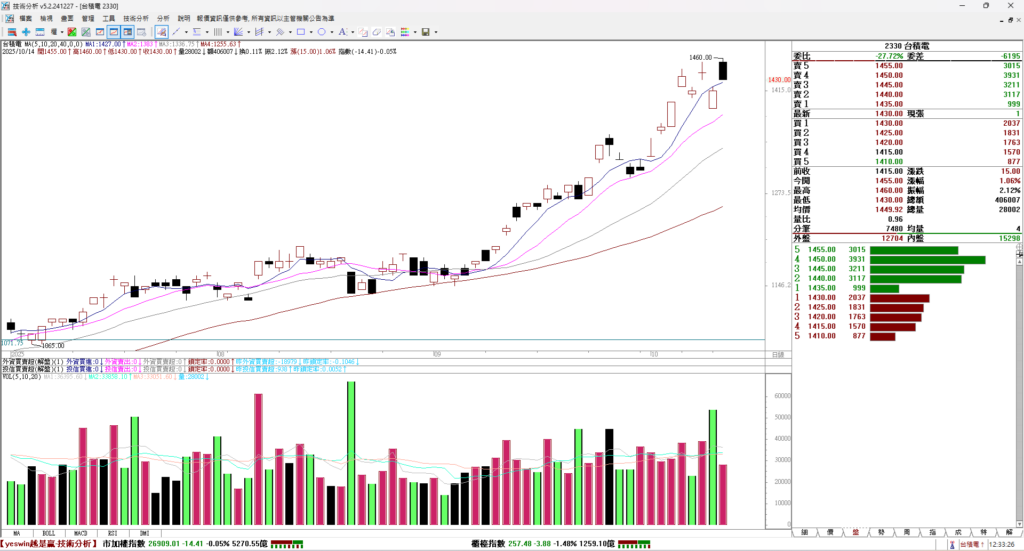Switch to the MACD indicator tab
The width and height of the screenshot is (1024, 551).
click(80, 535)
